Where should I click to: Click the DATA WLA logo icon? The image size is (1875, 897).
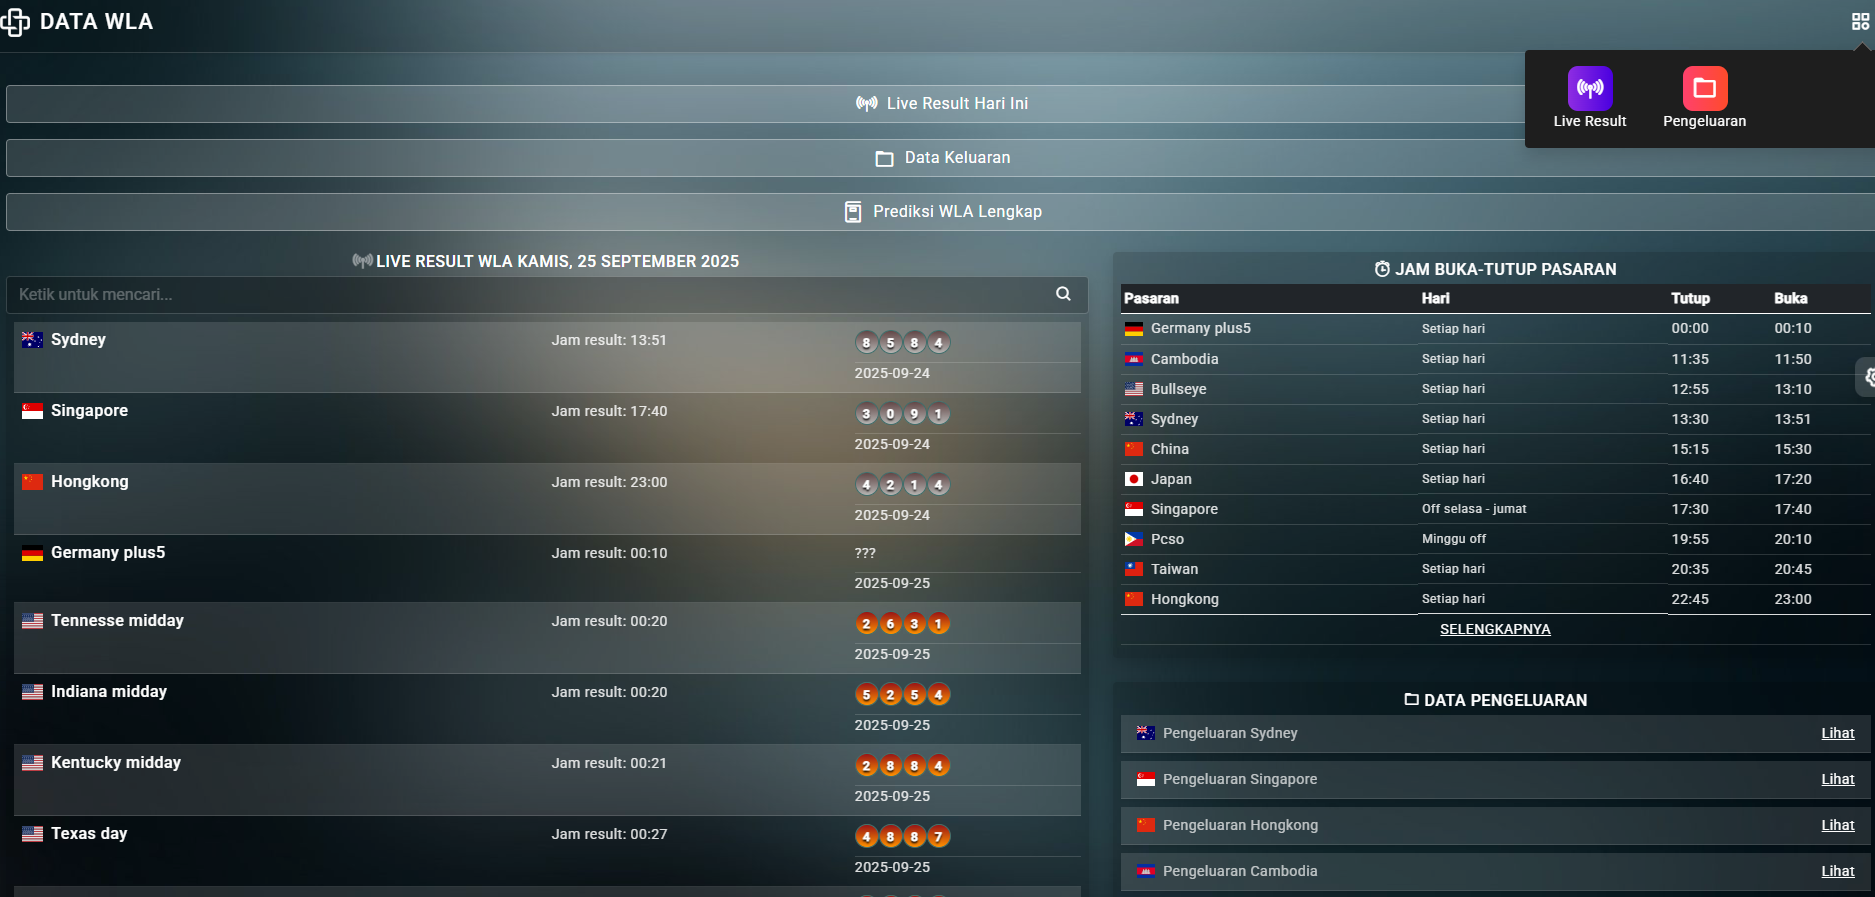pos(15,22)
